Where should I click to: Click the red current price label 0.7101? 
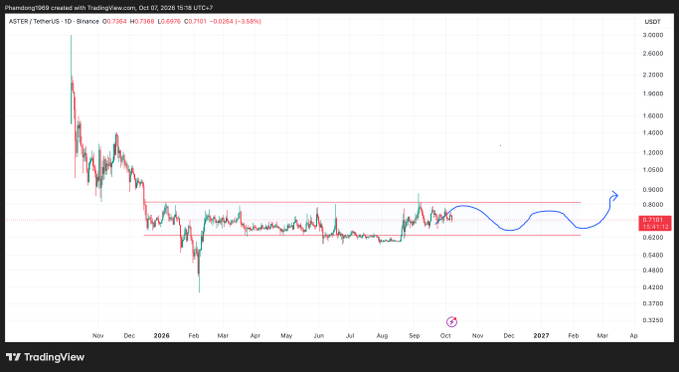click(652, 220)
